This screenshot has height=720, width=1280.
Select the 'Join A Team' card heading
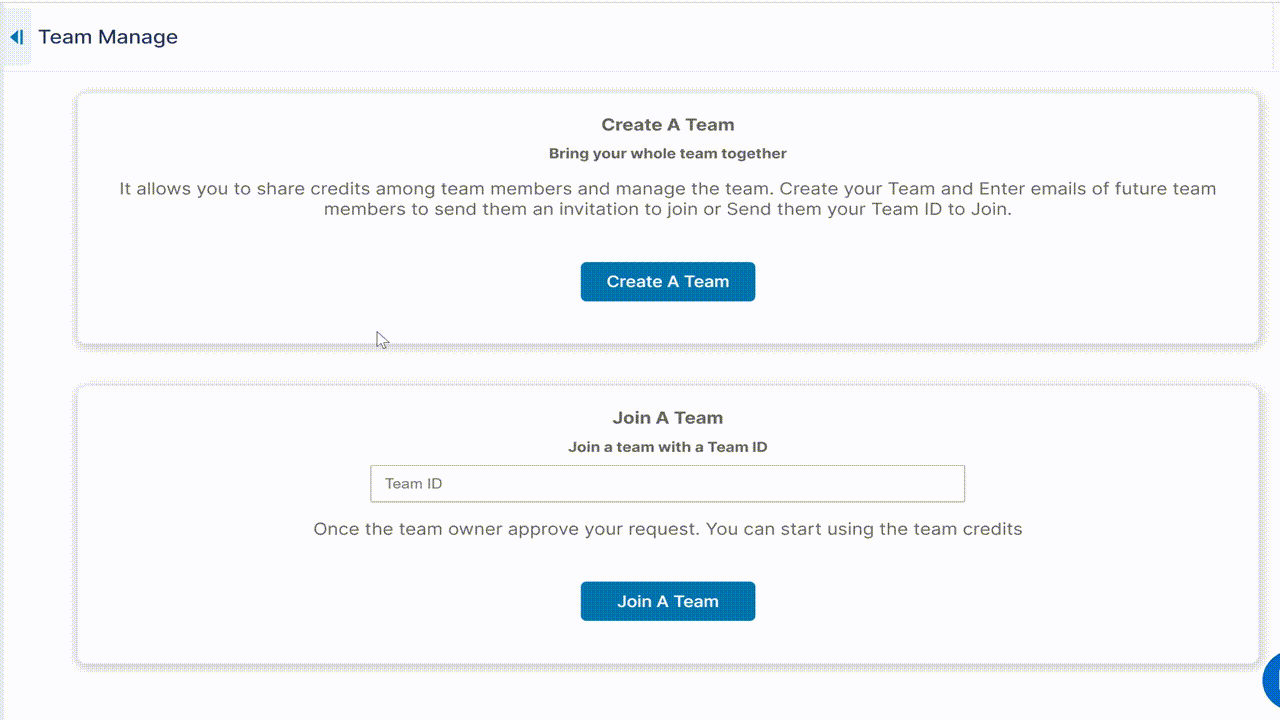coord(668,418)
